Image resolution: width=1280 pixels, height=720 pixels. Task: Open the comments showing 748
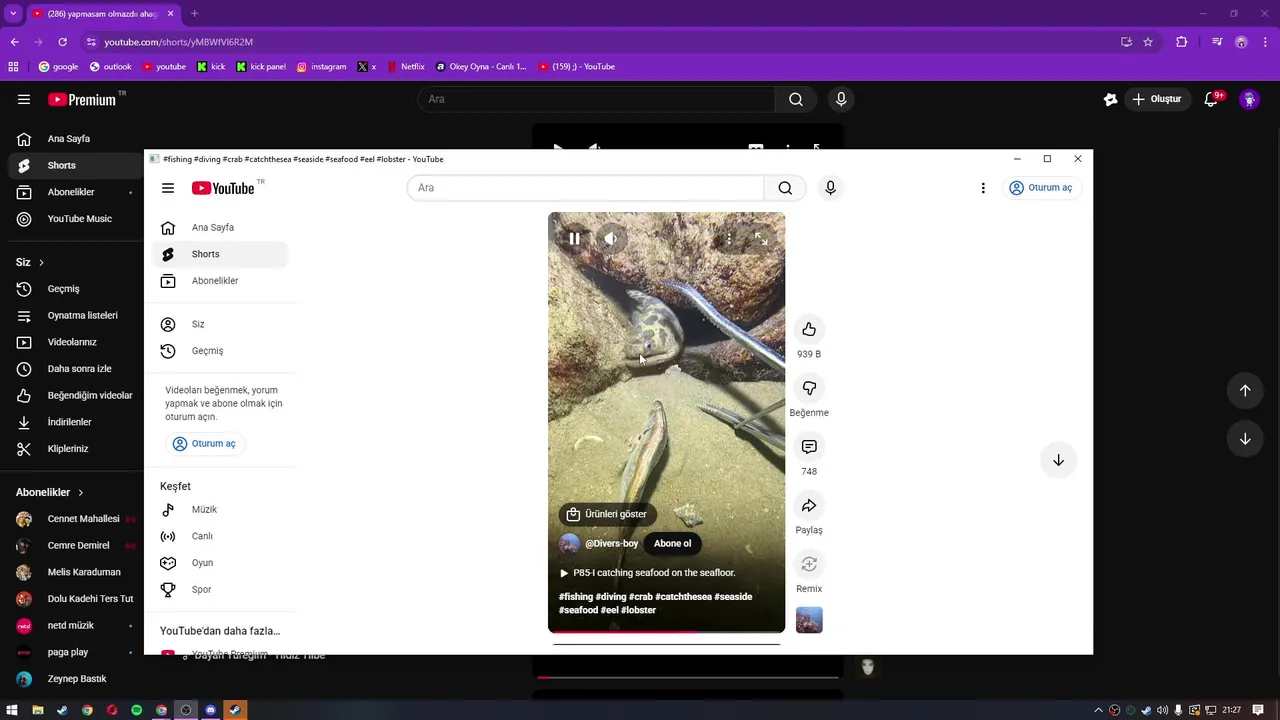[x=809, y=447]
